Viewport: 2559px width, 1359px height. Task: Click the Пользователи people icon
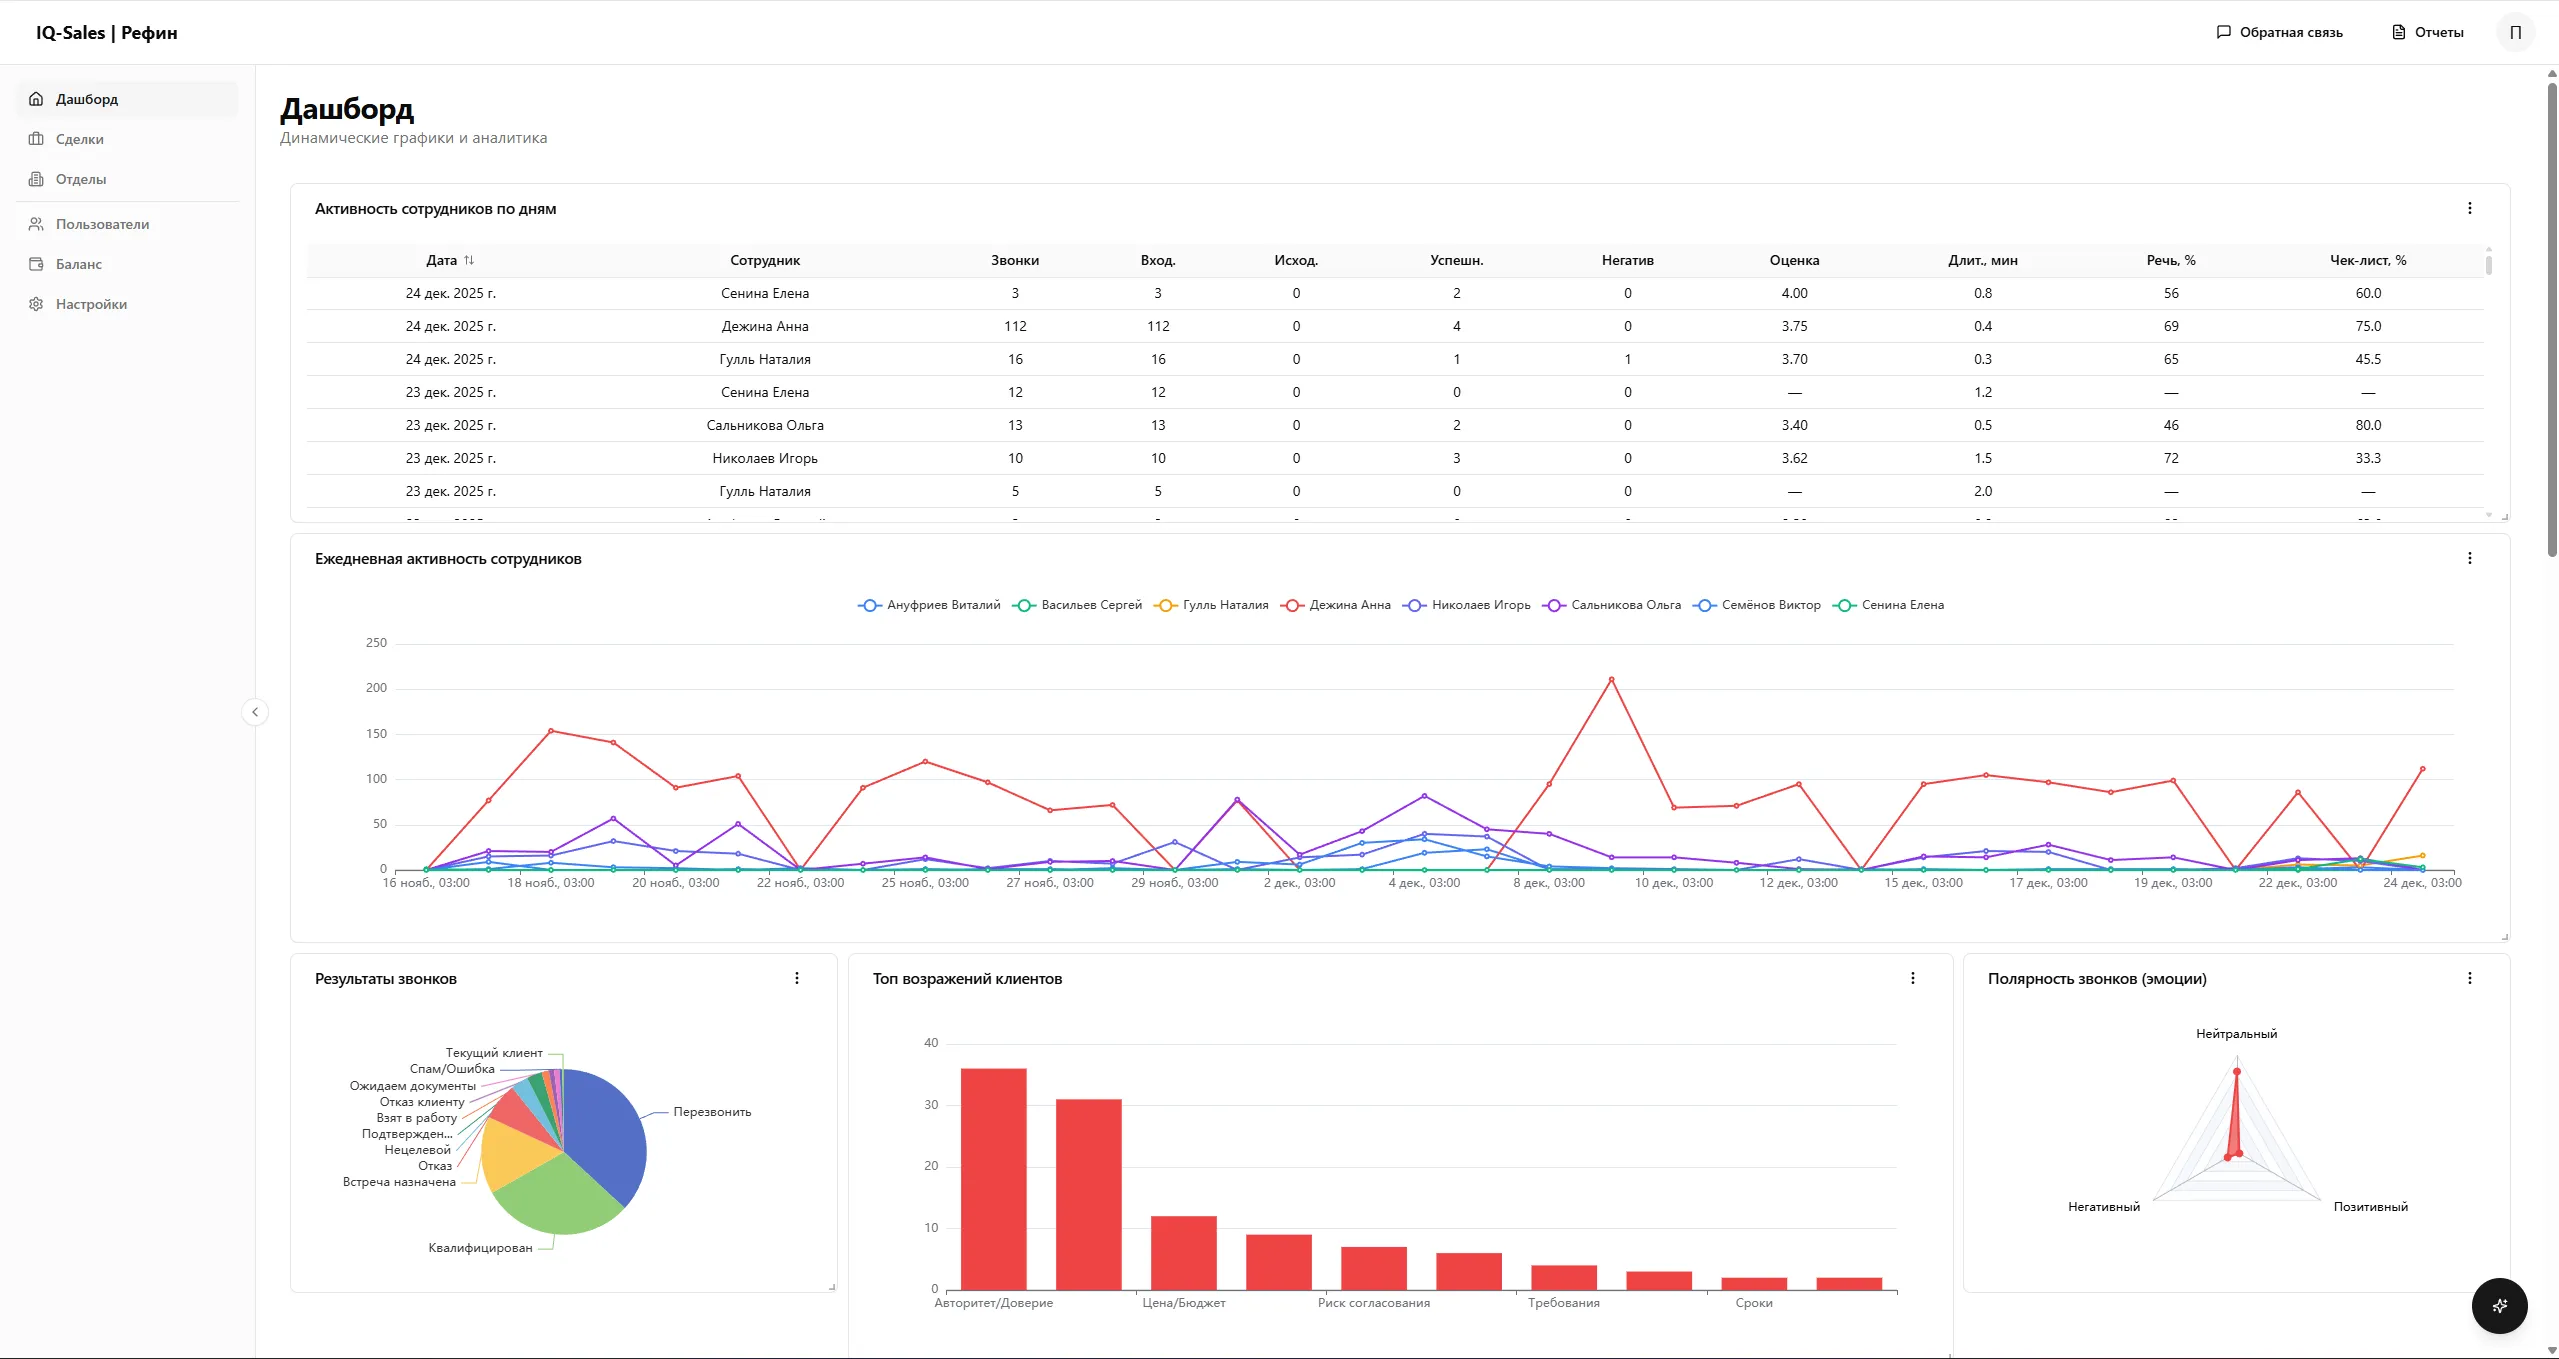[x=36, y=224]
